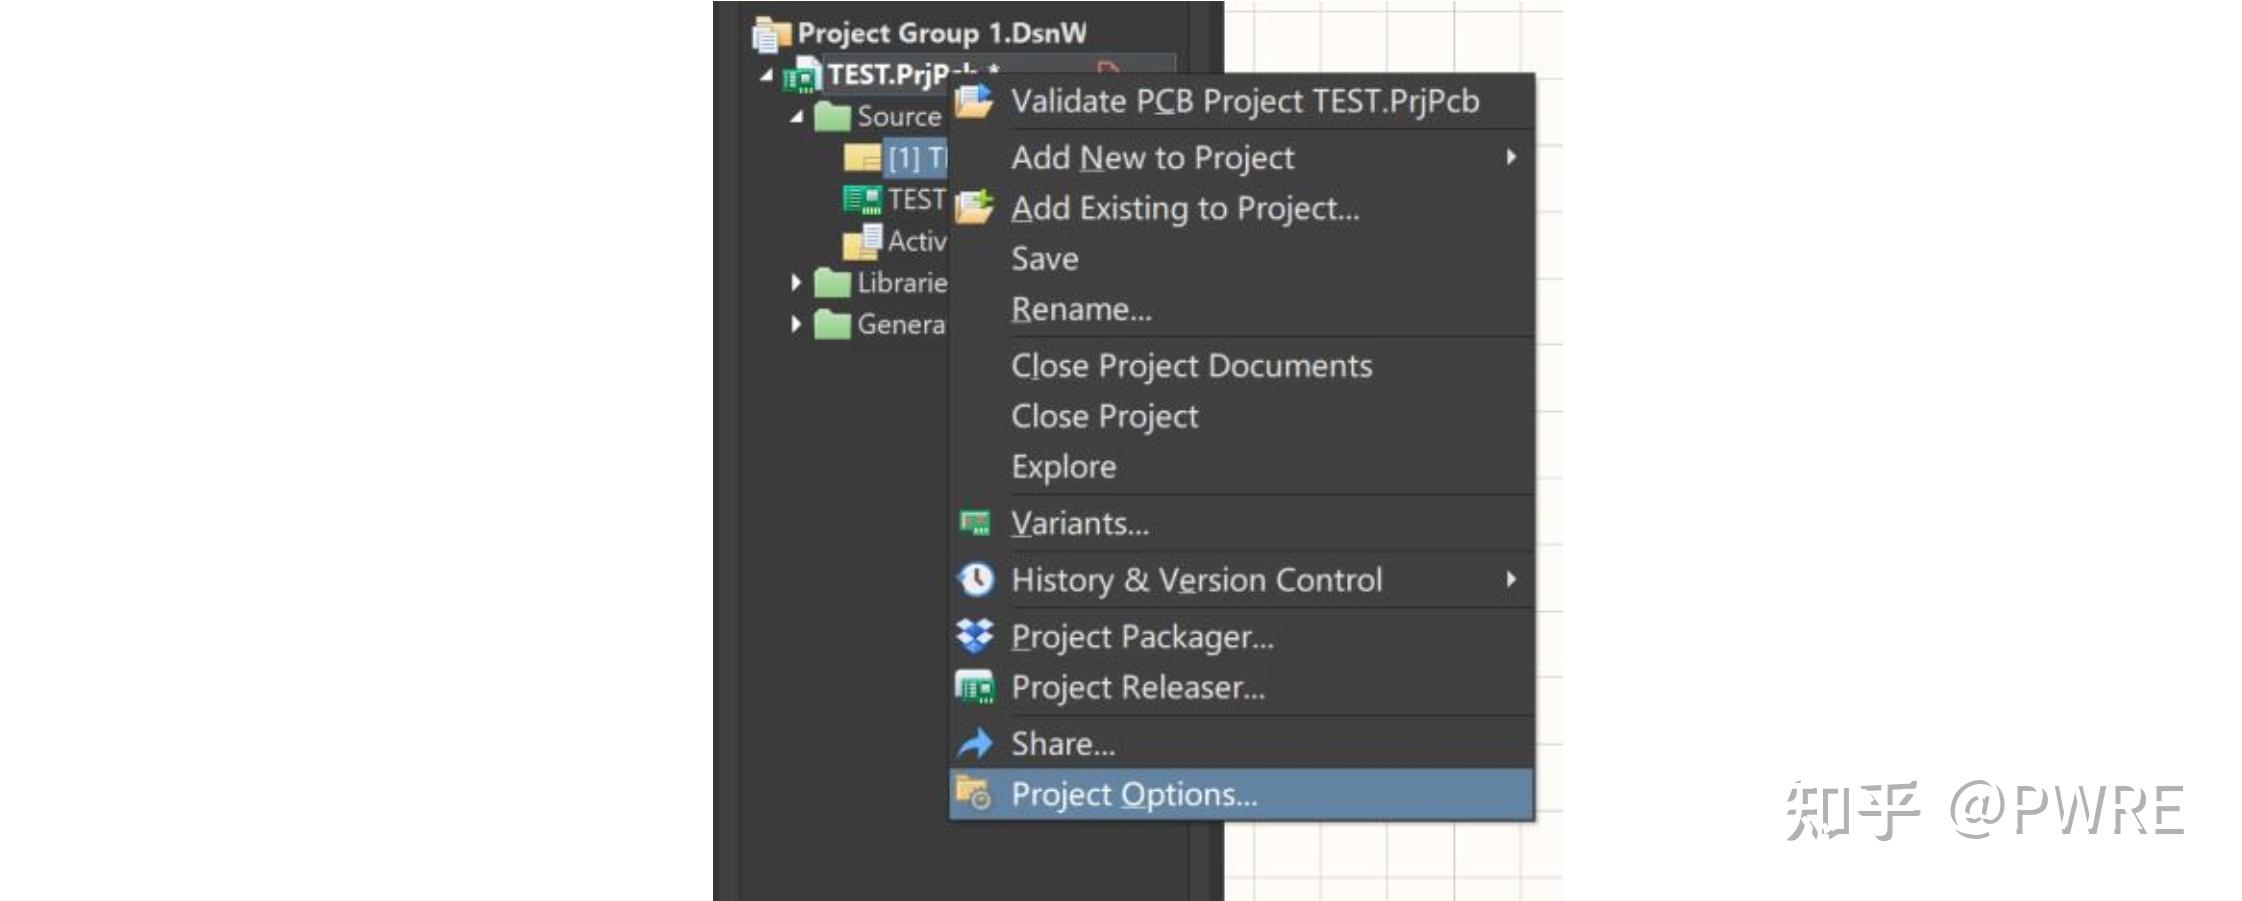Expand the Generated folder arrow
This screenshot has width=2242, height=901.
796,324
